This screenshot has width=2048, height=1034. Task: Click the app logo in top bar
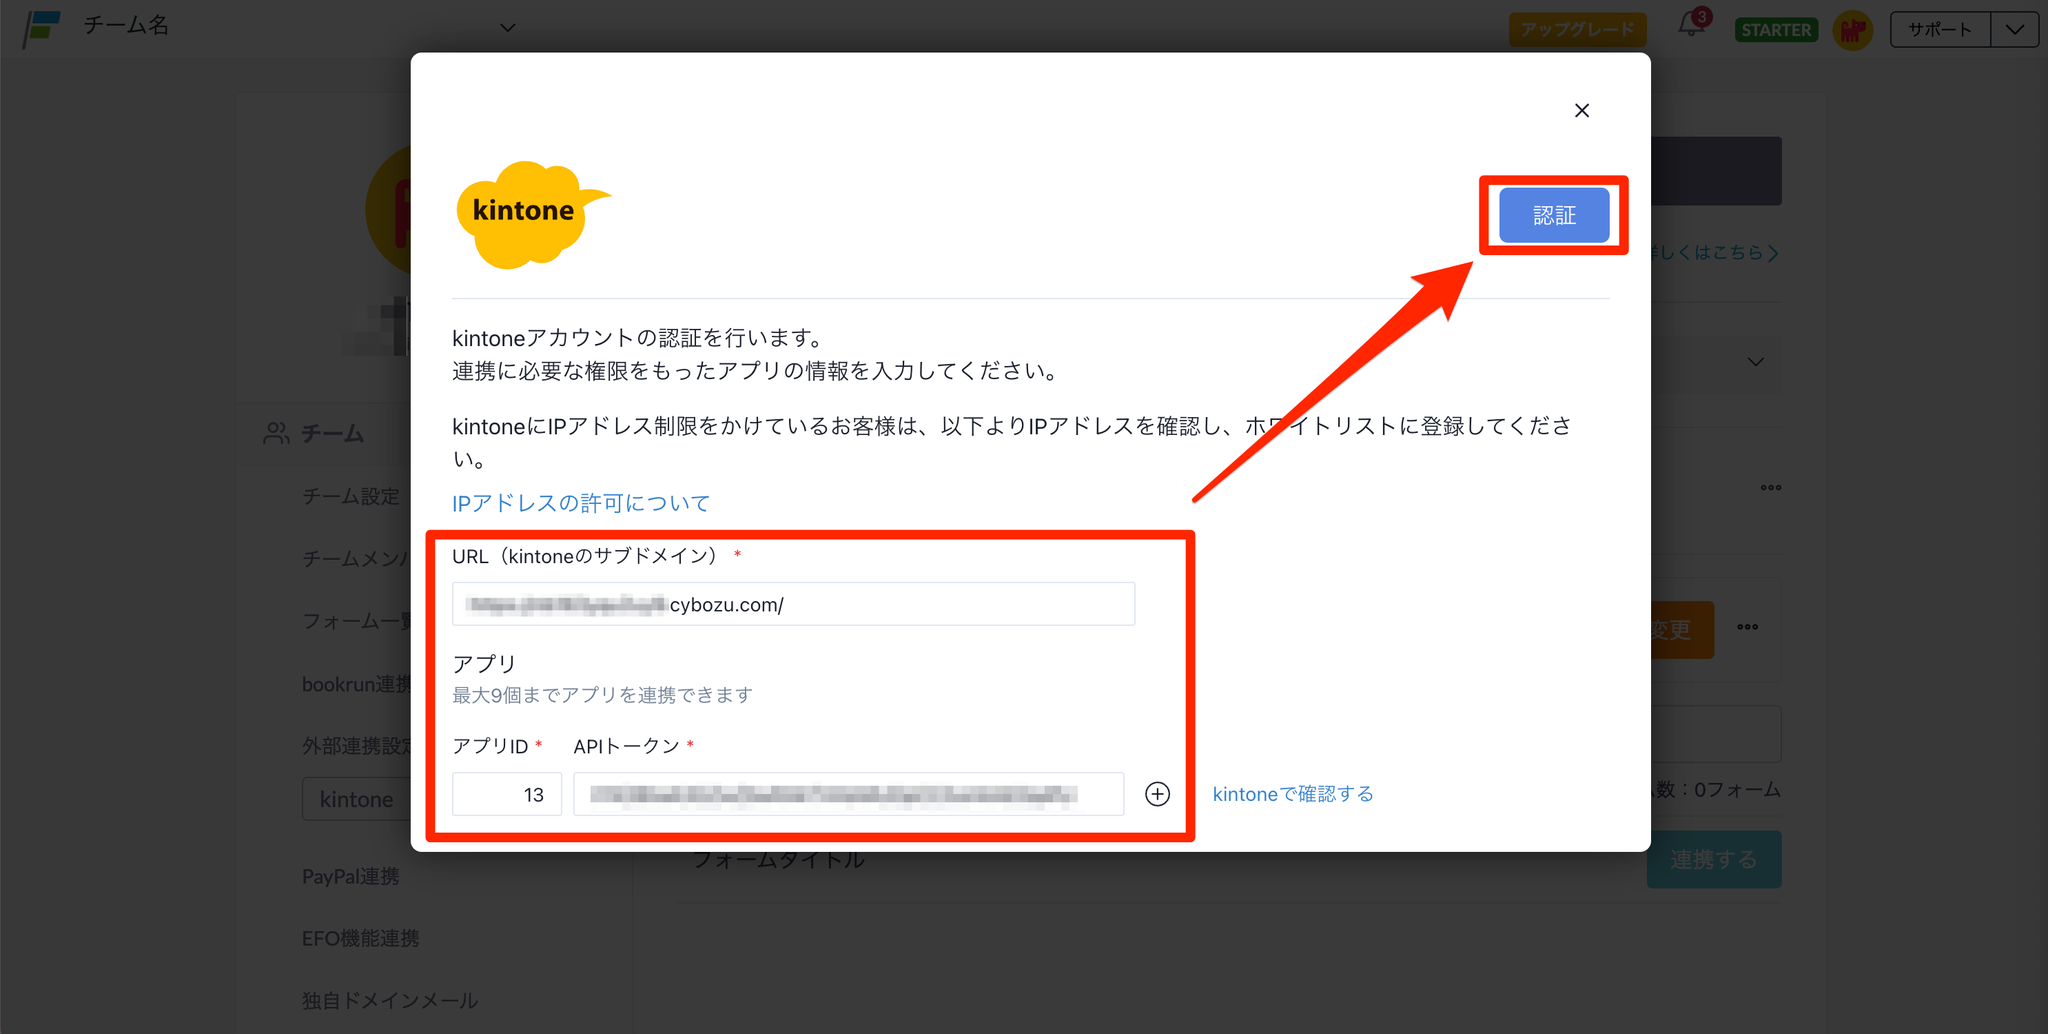coord(41,28)
